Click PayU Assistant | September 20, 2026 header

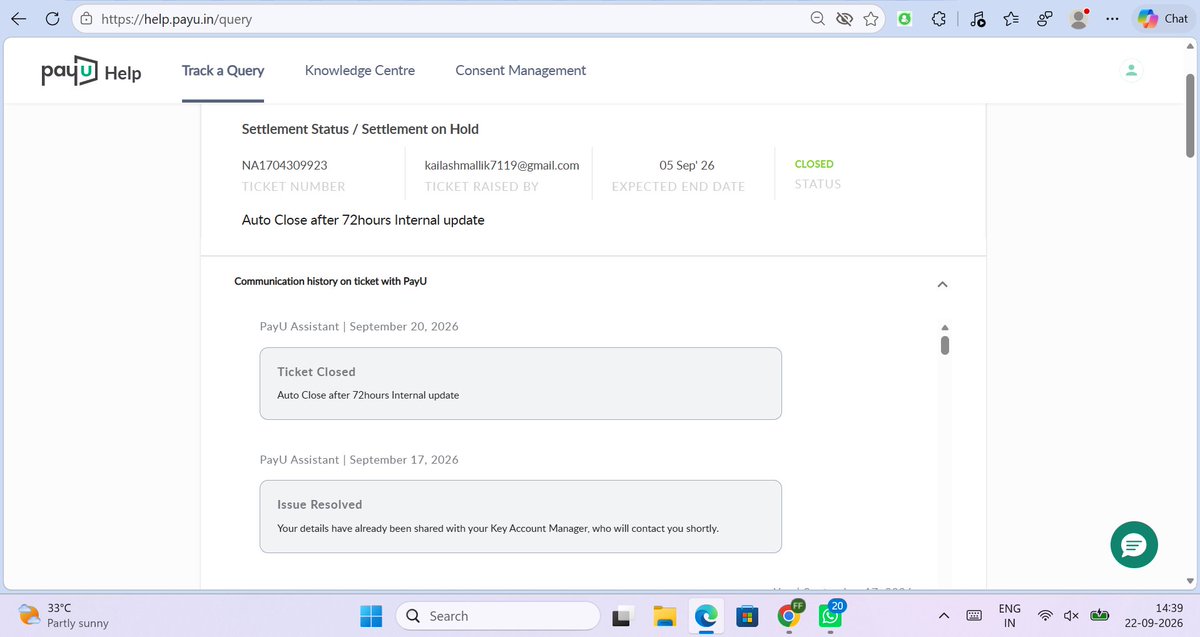[x=359, y=326]
